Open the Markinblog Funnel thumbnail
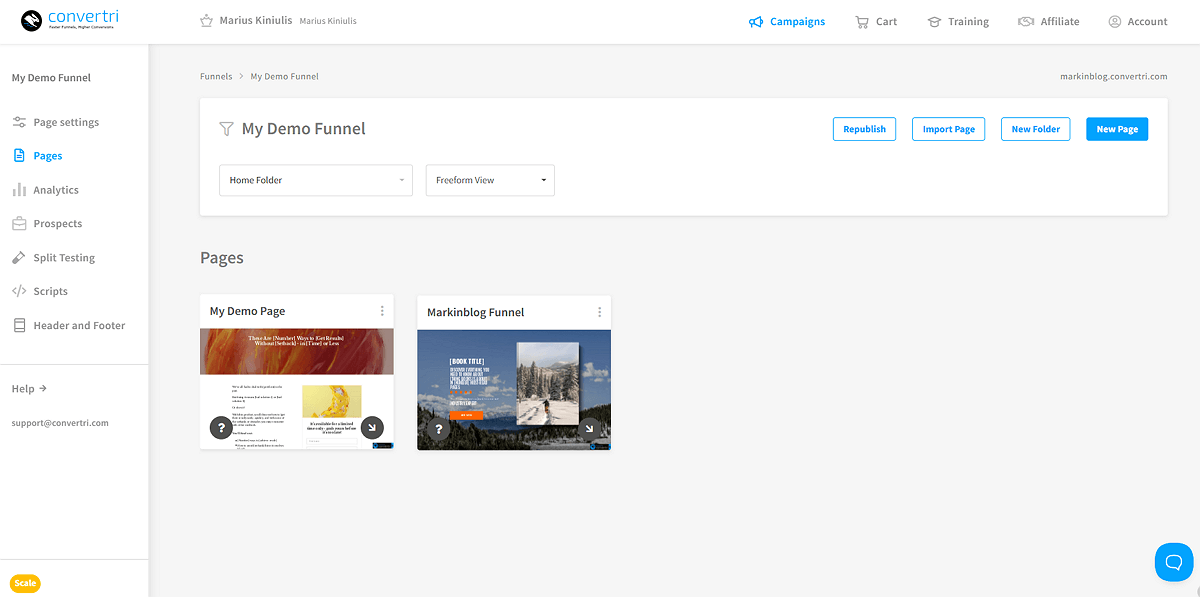This screenshot has height=597, width=1200. point(514,390)
